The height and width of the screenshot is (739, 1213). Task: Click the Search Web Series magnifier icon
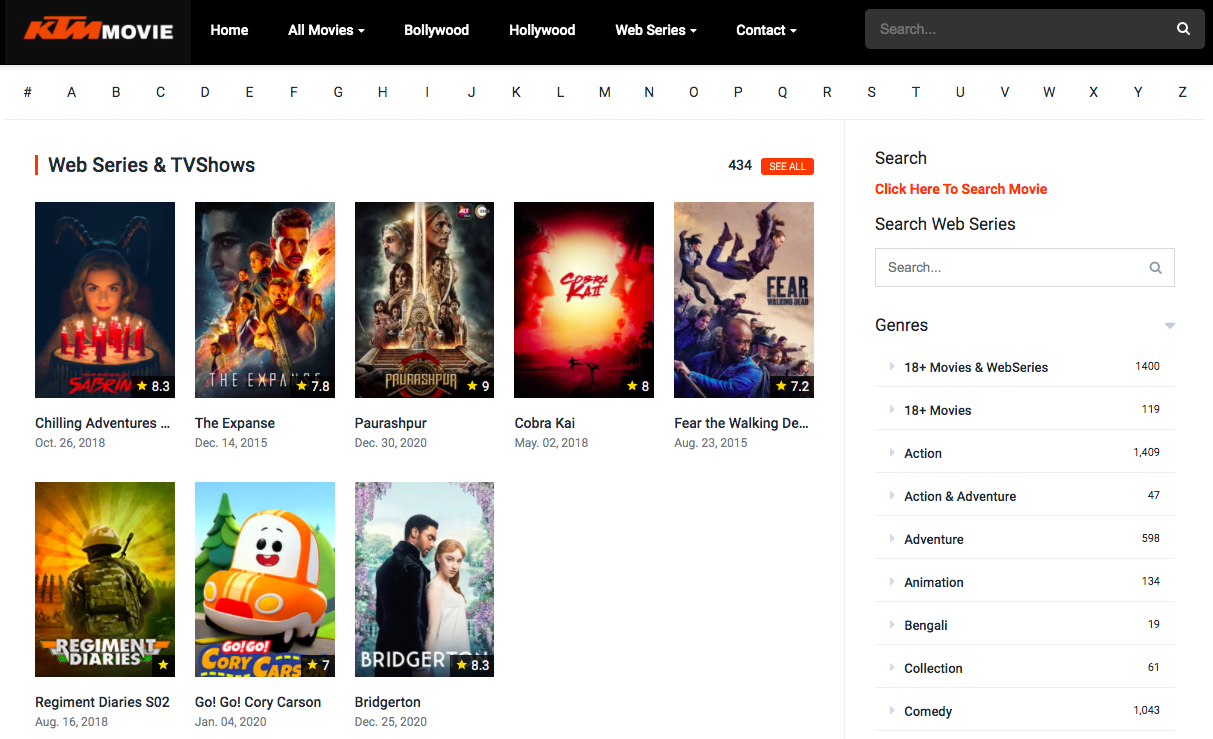click(1155, 268)
